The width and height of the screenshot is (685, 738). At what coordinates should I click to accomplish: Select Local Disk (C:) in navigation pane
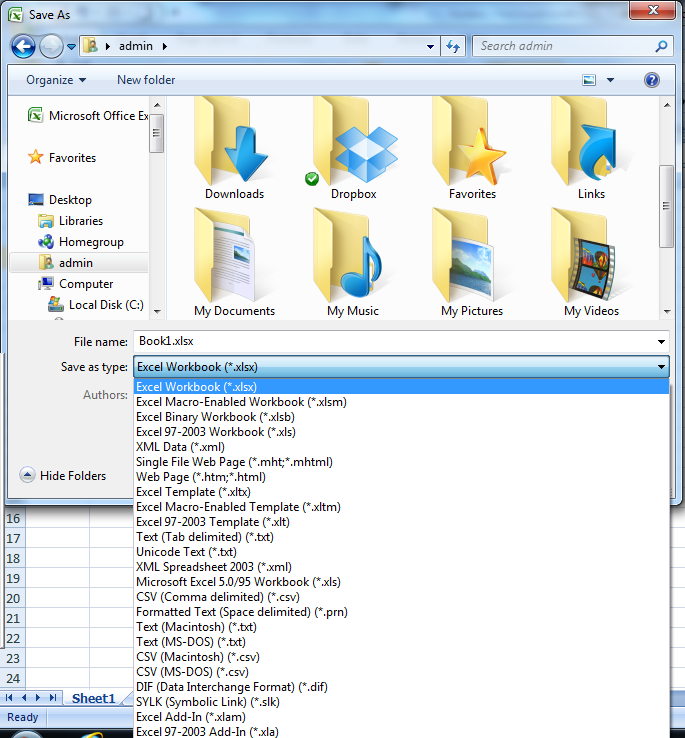(96, 305)
